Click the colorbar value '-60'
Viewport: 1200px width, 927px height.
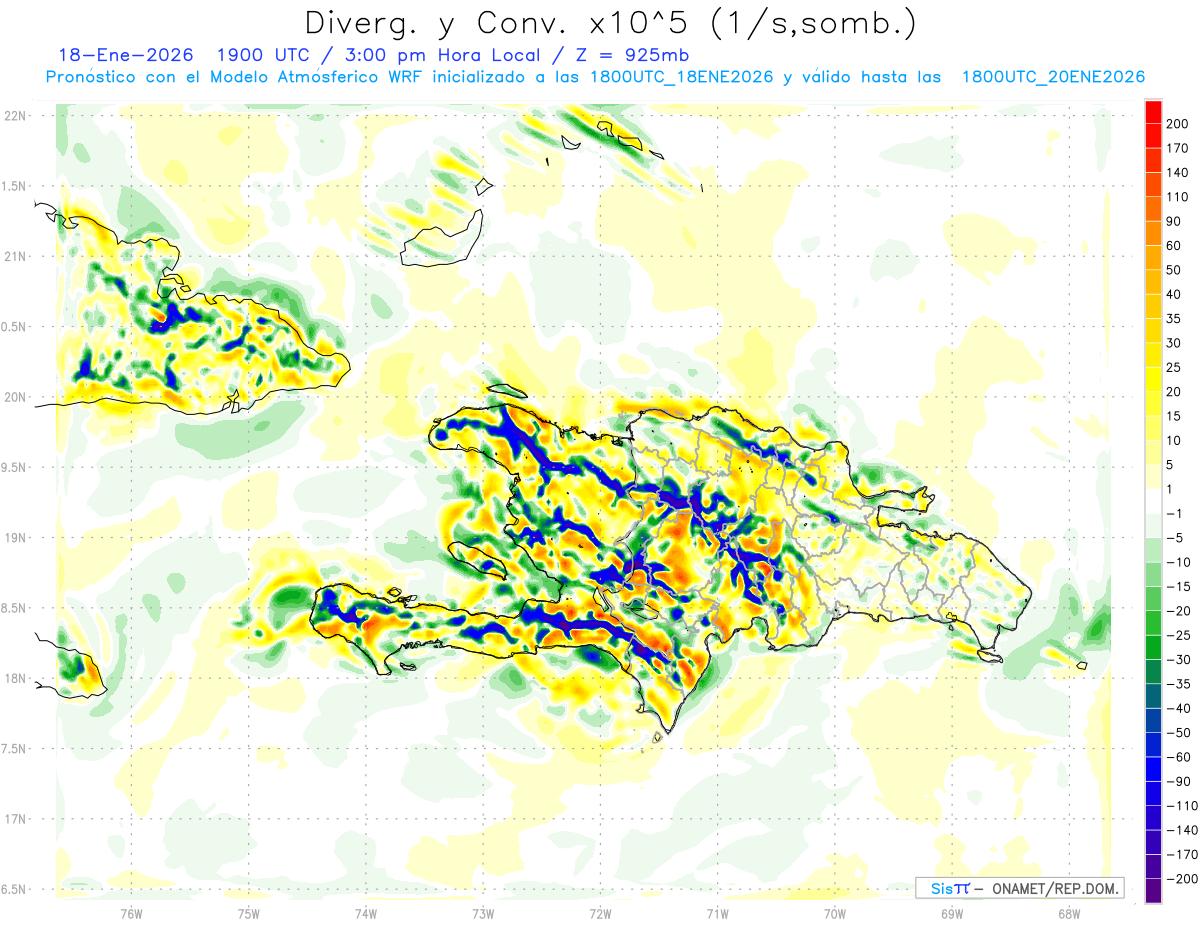point(1178,757)
